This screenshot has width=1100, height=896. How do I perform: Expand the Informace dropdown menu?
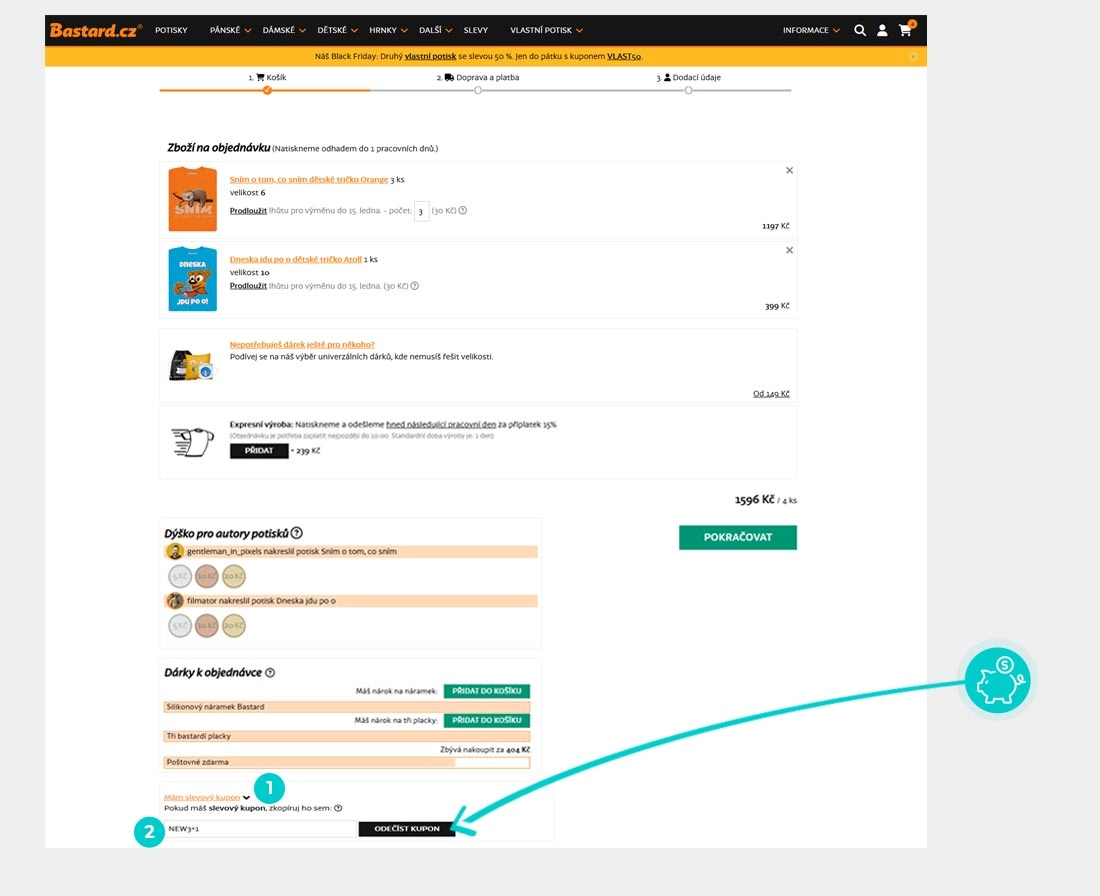coord(810,30)
